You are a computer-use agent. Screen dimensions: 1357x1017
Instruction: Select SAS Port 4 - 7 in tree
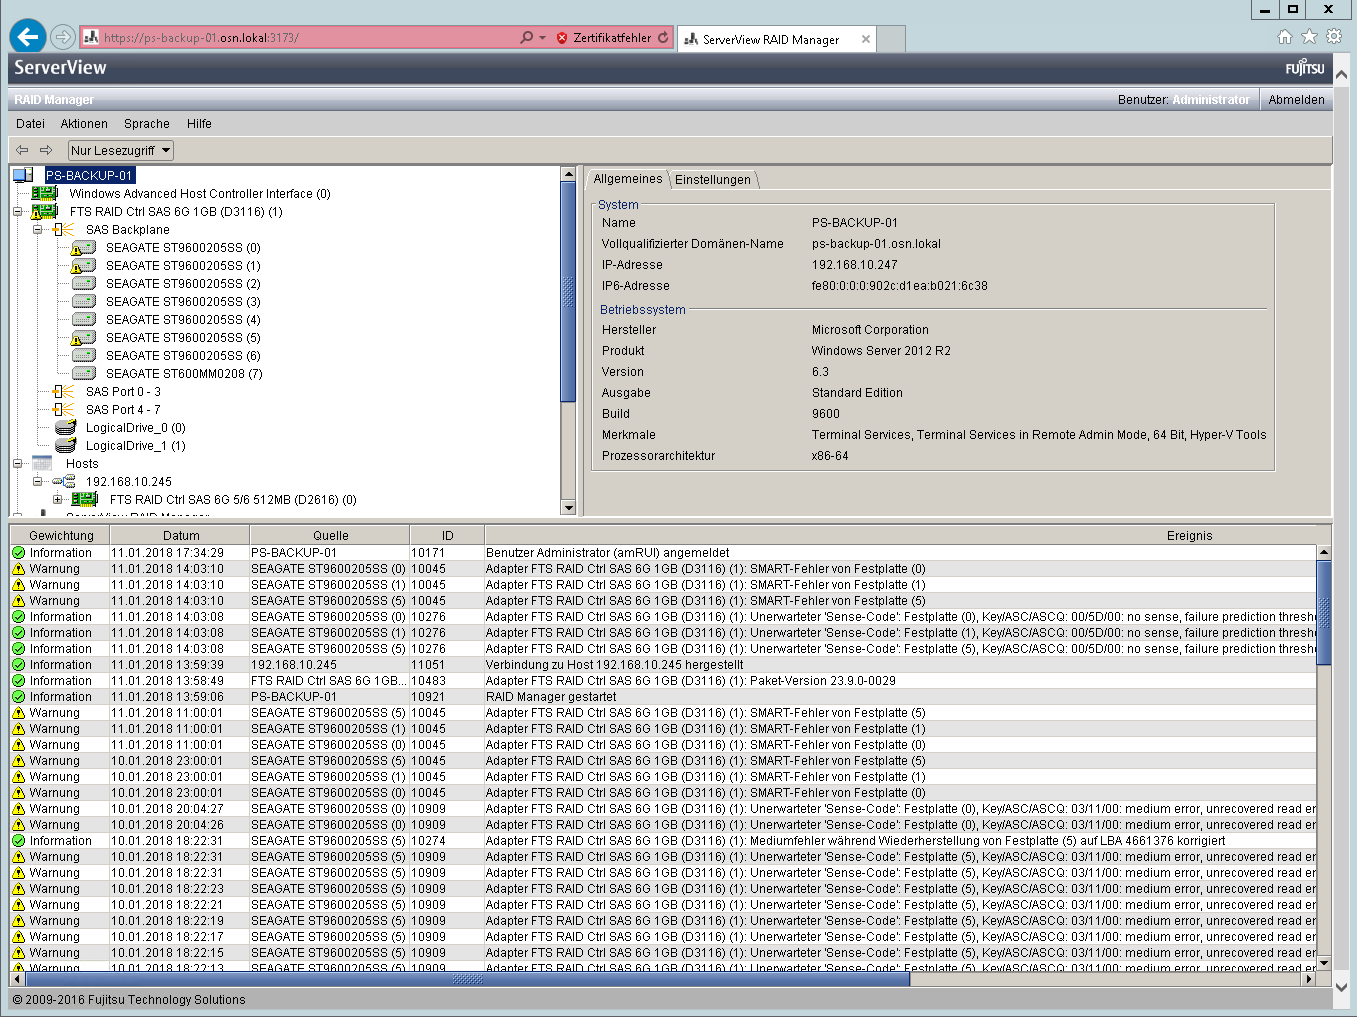pos(123,410)
